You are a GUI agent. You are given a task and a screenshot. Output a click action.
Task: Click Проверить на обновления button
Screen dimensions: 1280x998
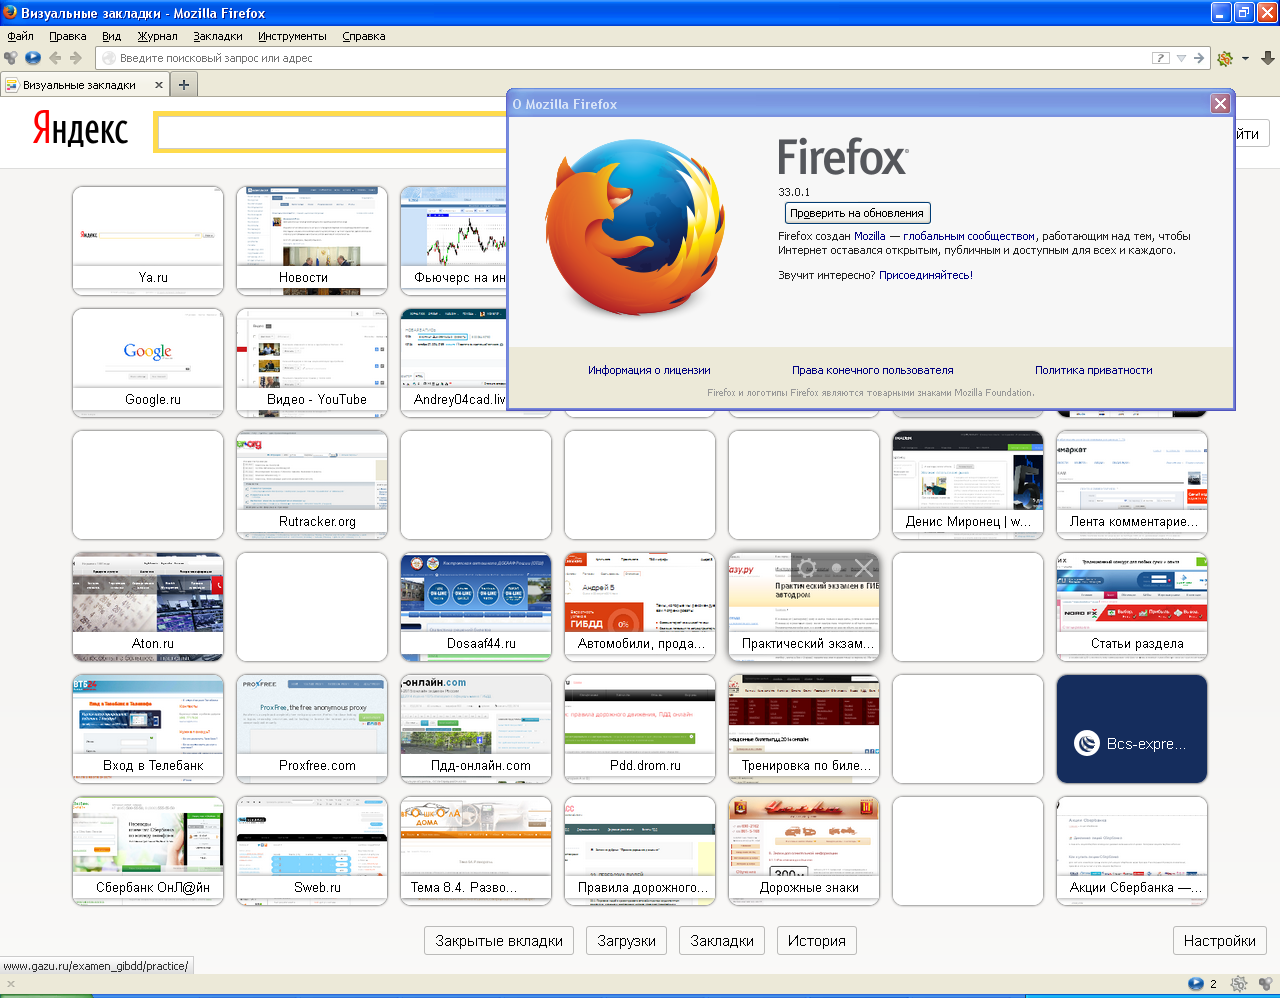click(x=857, y=213)
